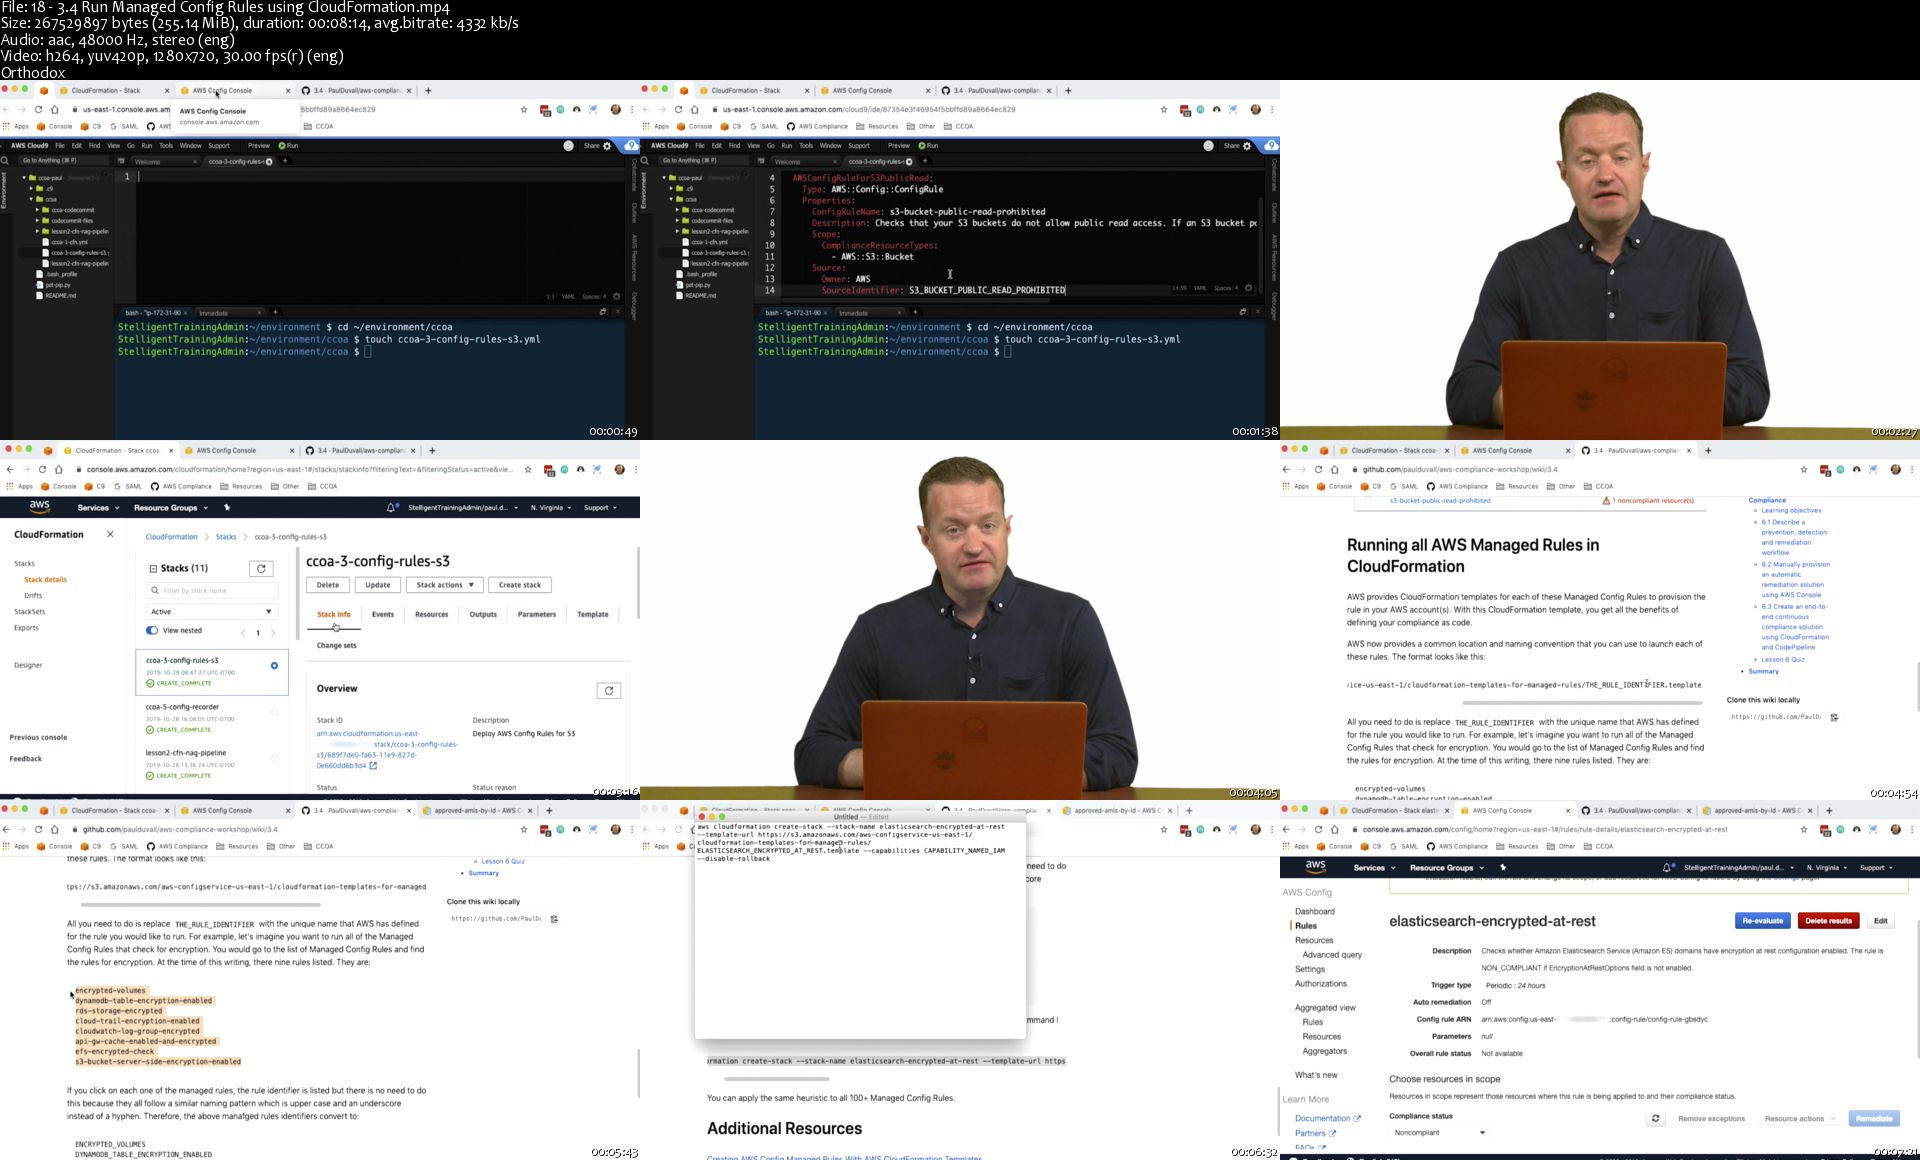Select README.md in 00:00:49 file tree
The width and height of the screenshot is (1920, 1160).
click(x=56, y=296)
